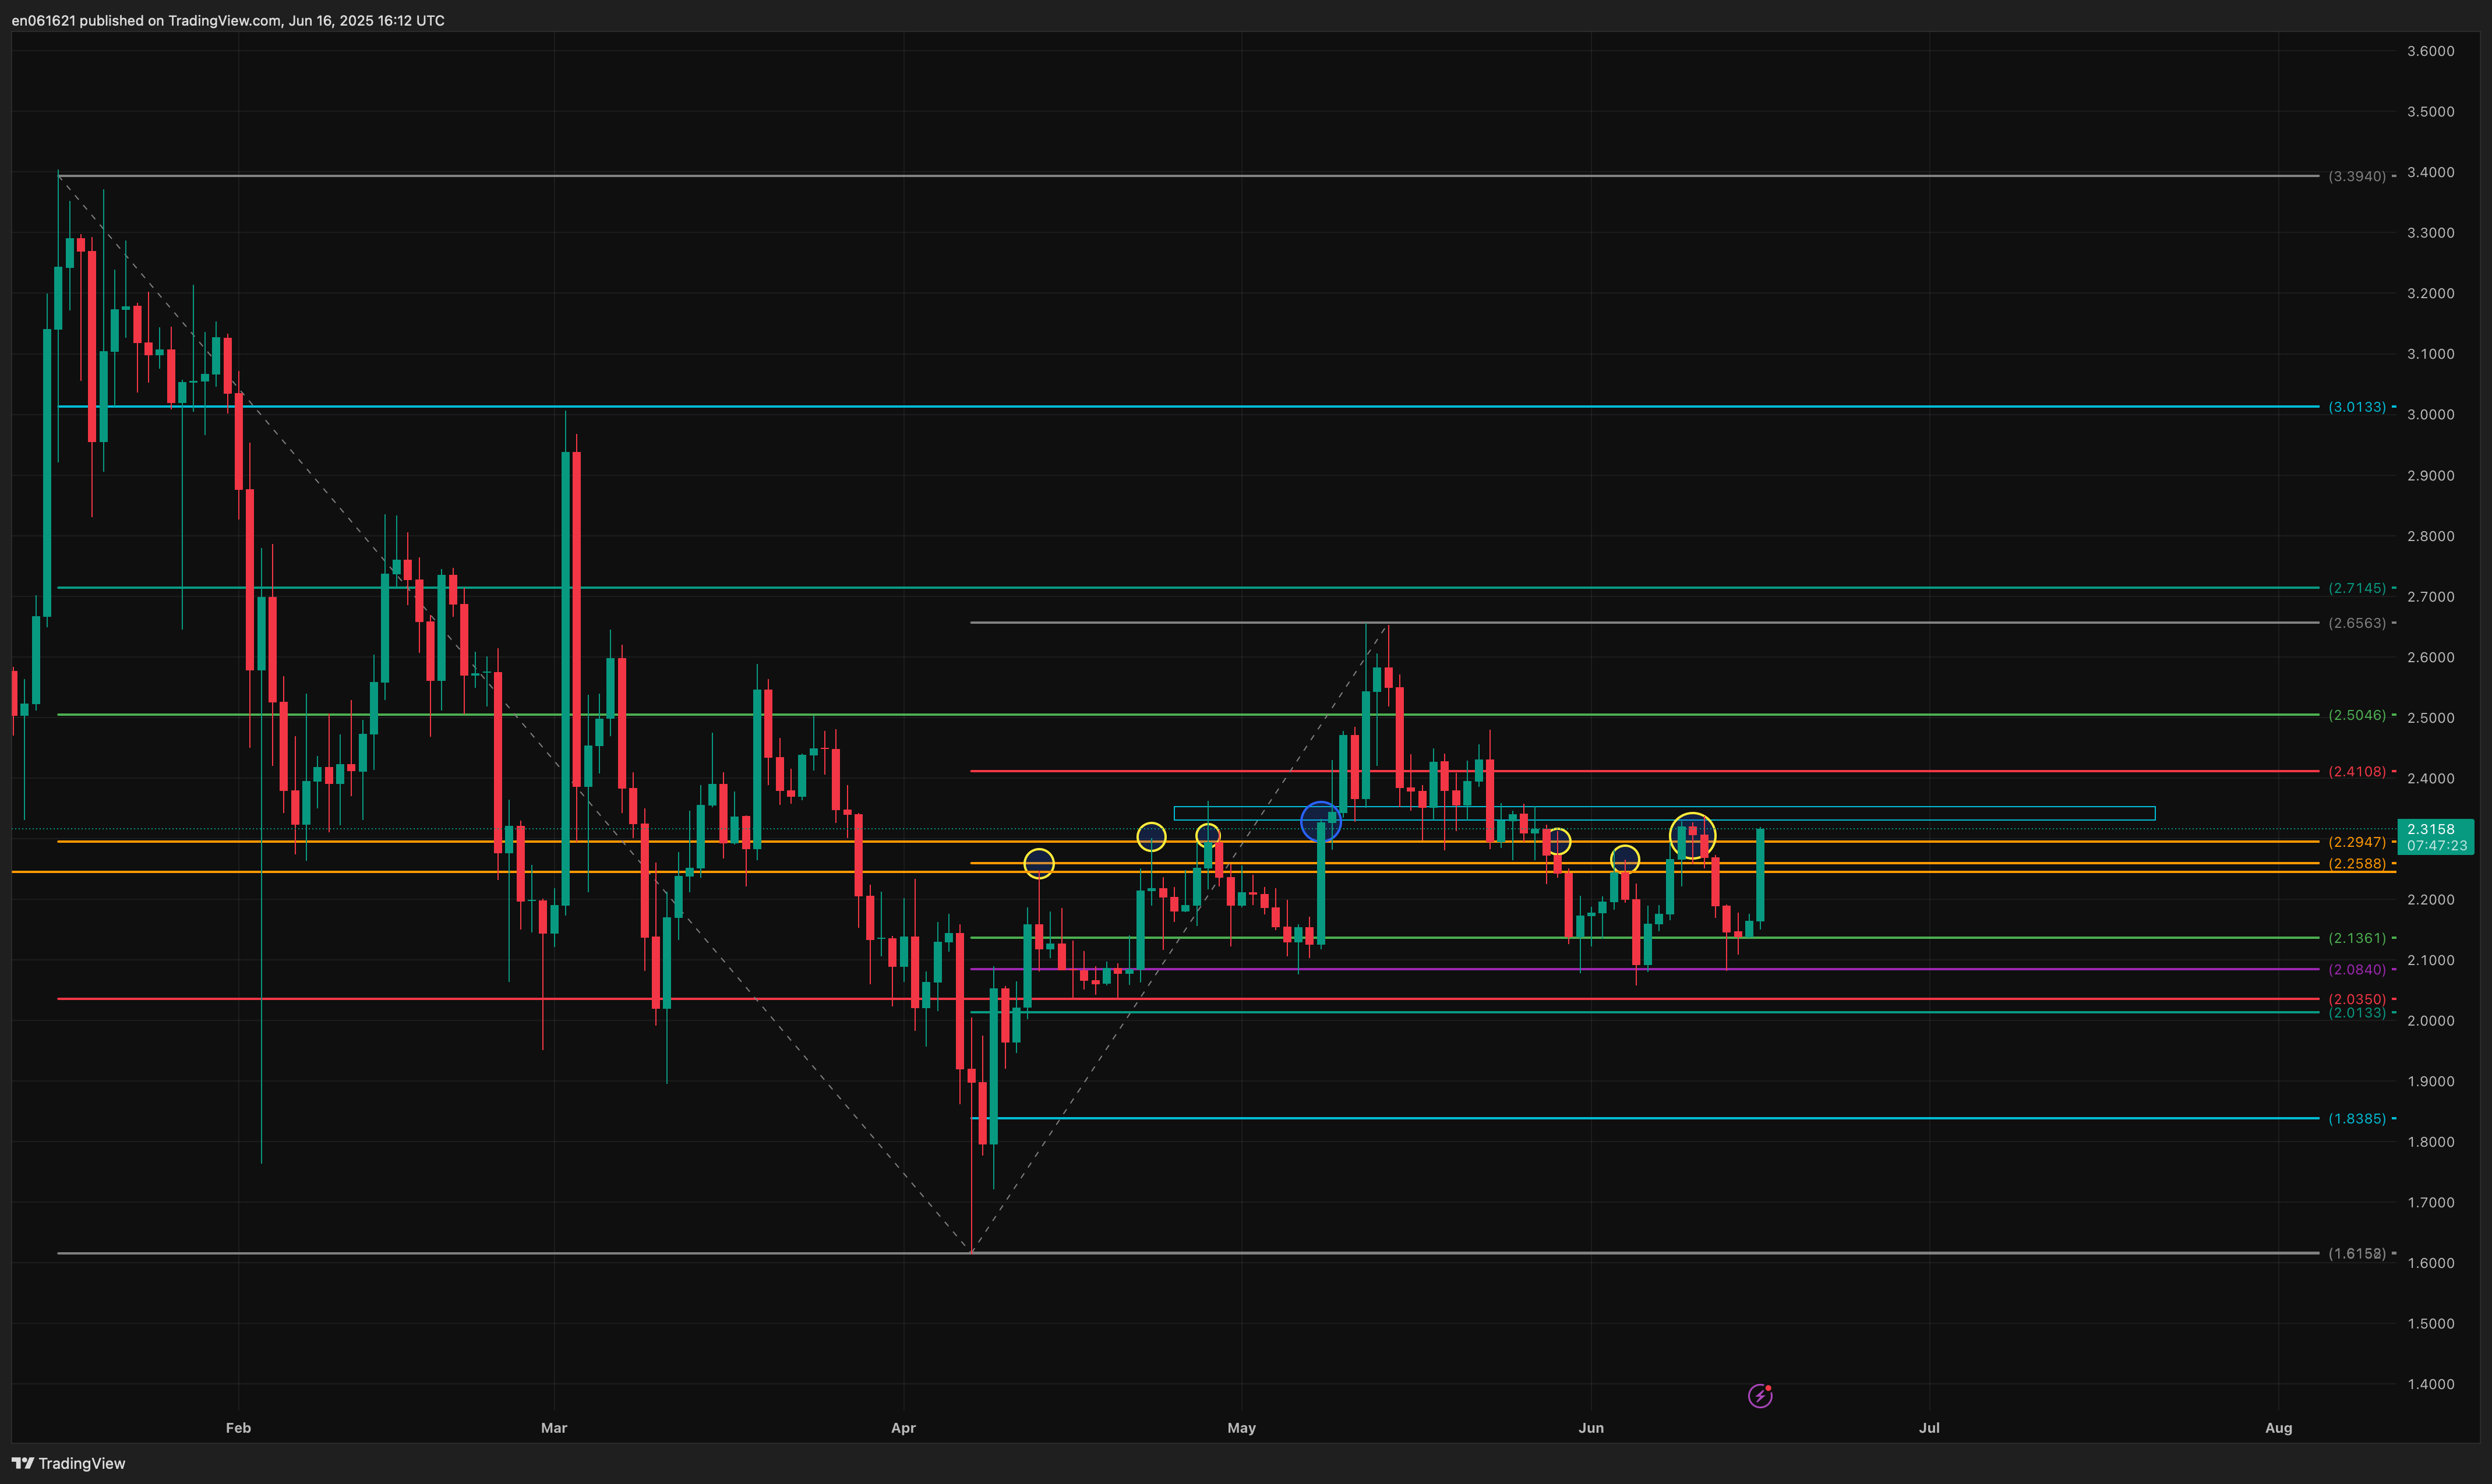Viewport: 2492px width, 1484px height.
Task: Click the purple lightning event icon
Action: [x=1760, y=1395]
